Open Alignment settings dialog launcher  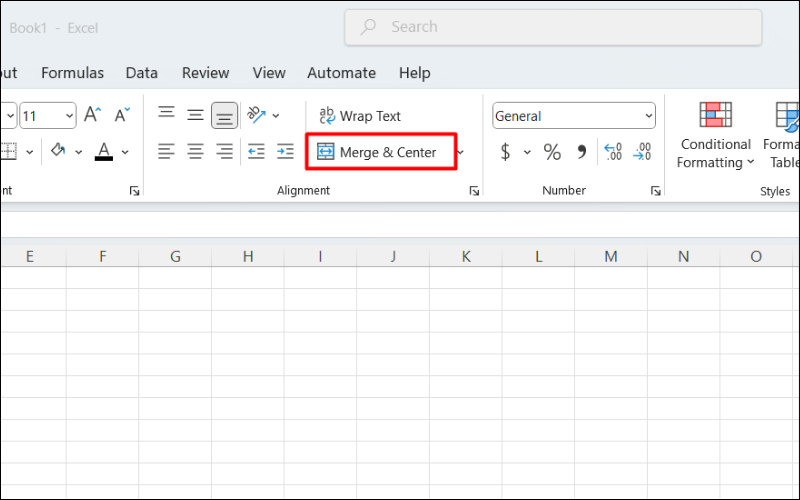coord(474,190)
